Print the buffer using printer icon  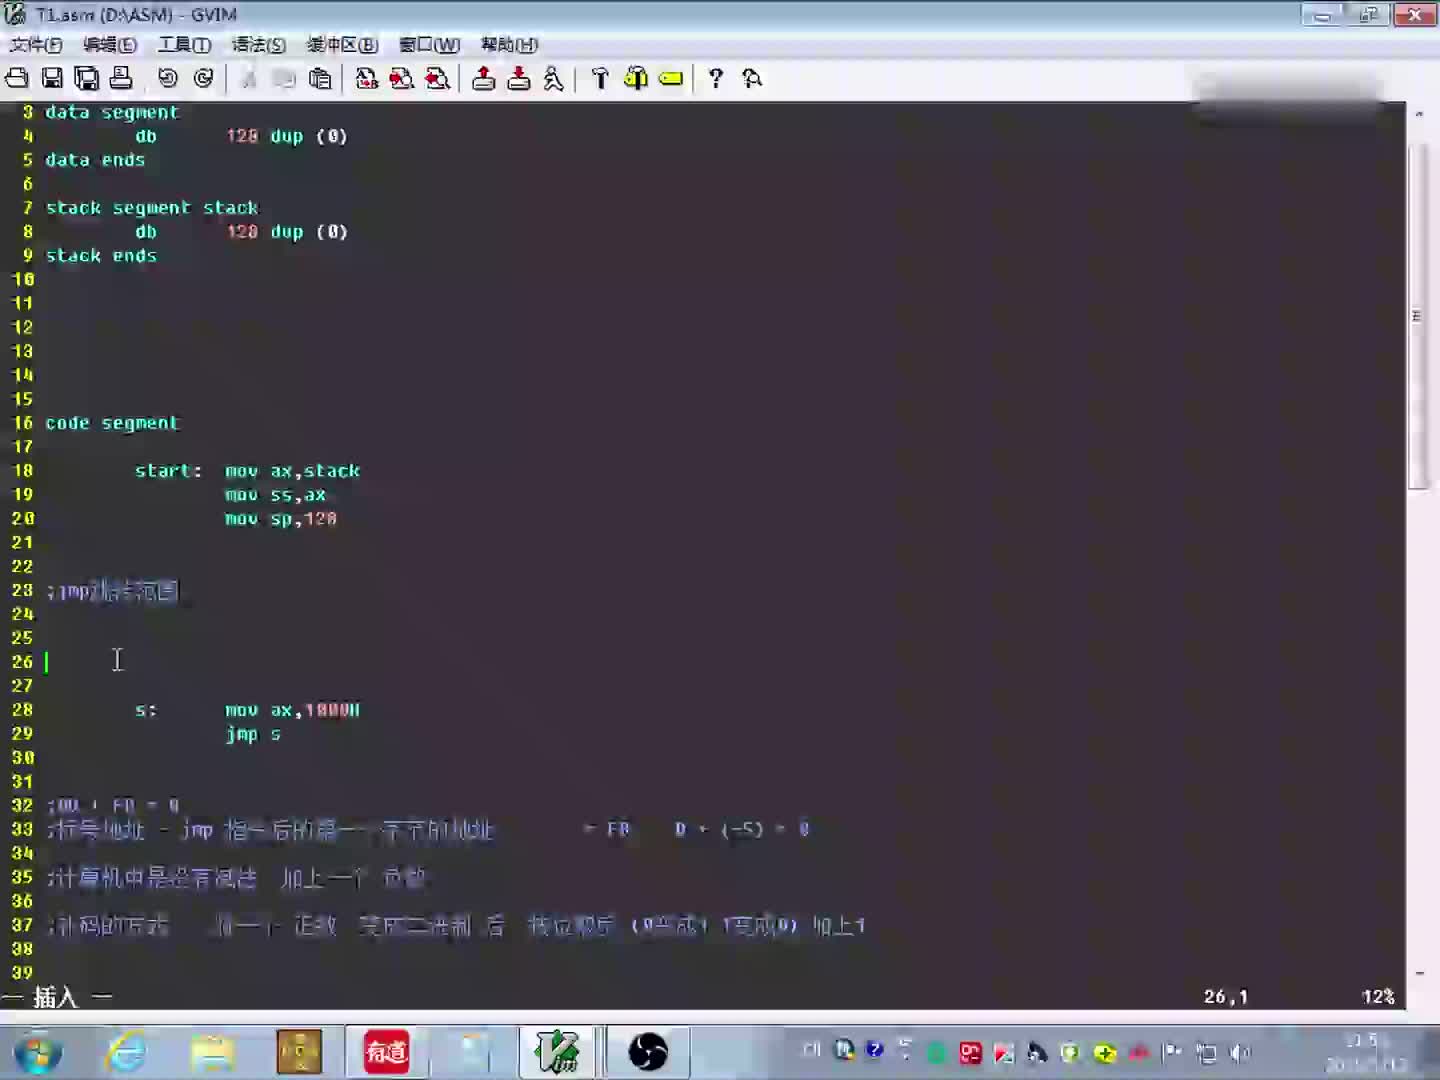click(121, 78)
